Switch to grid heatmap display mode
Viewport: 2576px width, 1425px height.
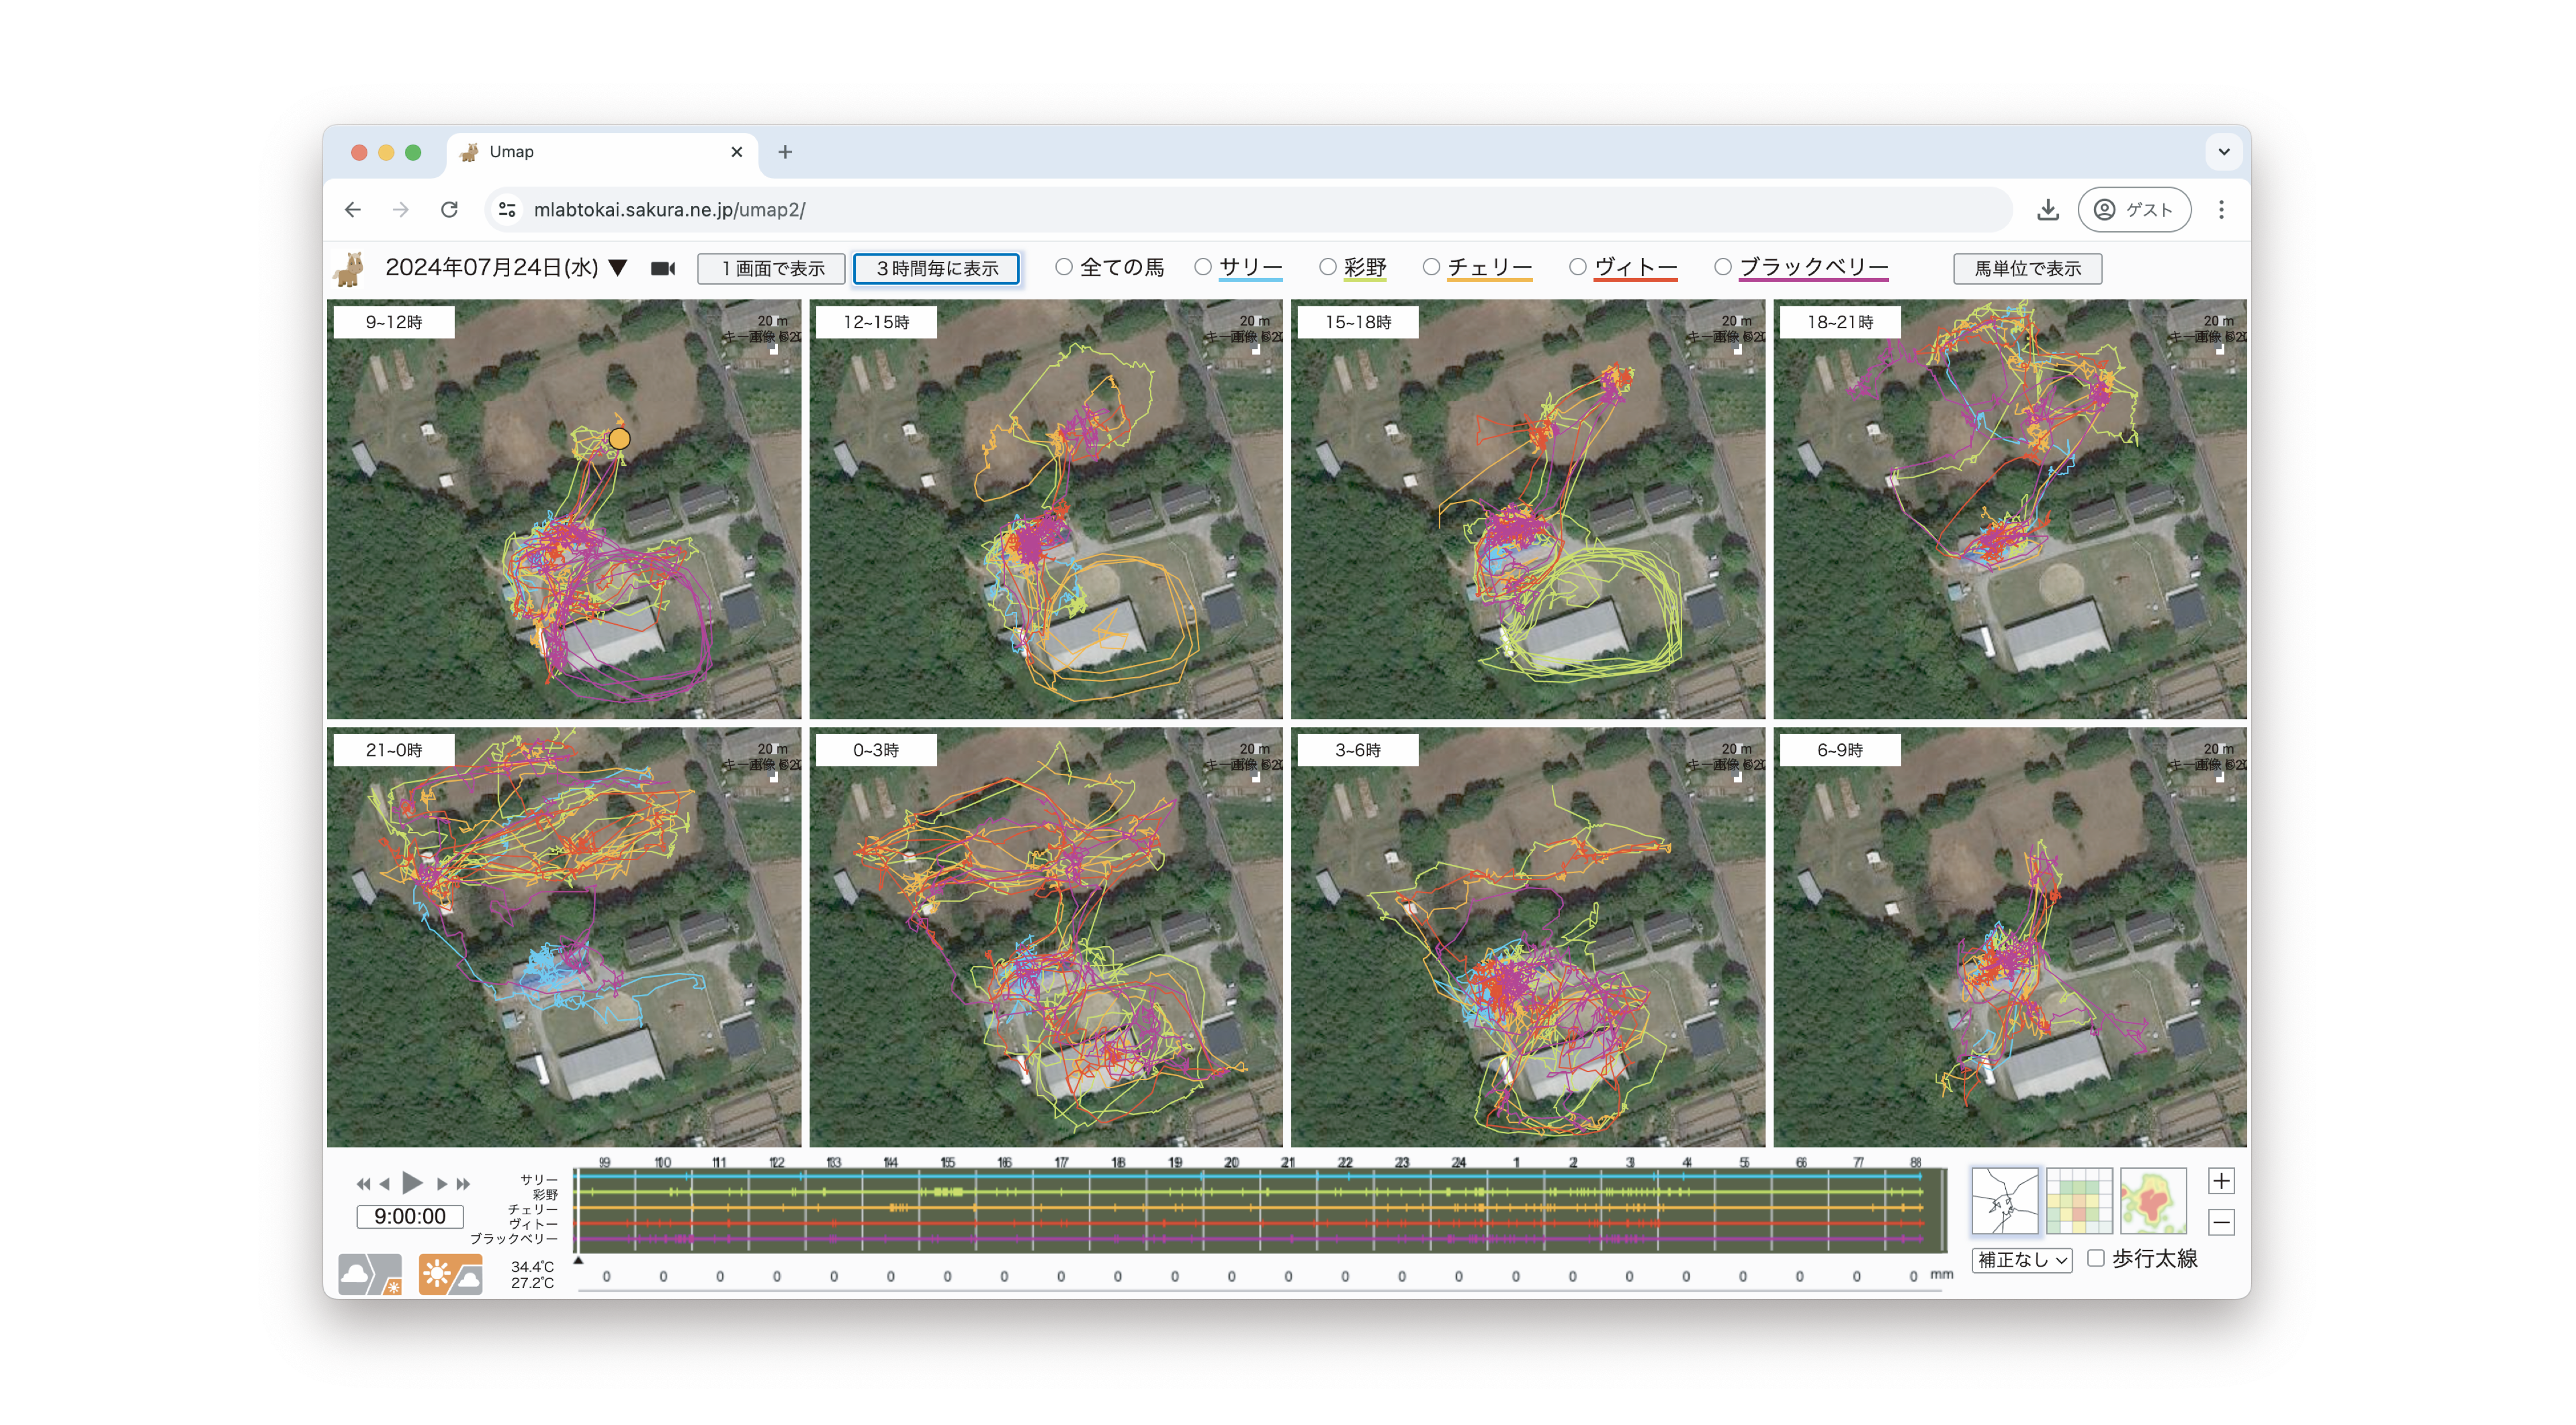click(x=2078, y=1200)
